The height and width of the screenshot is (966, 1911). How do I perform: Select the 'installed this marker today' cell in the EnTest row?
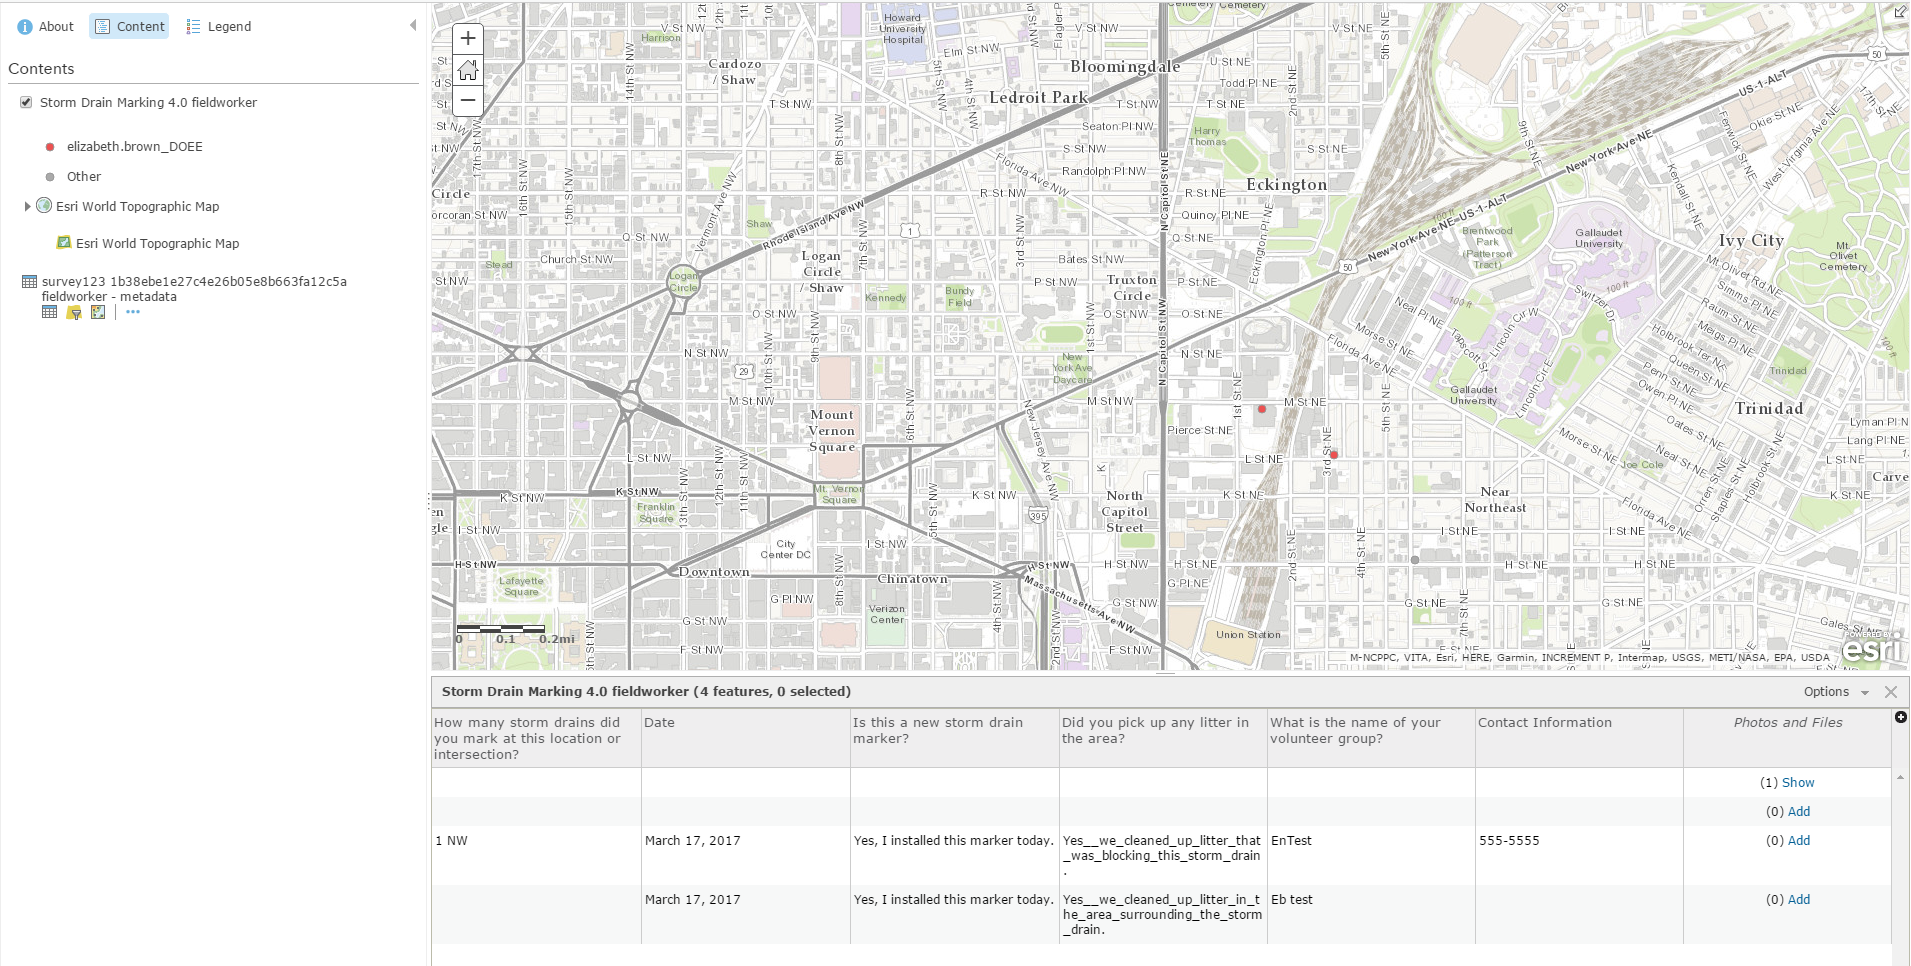(955, 855)
